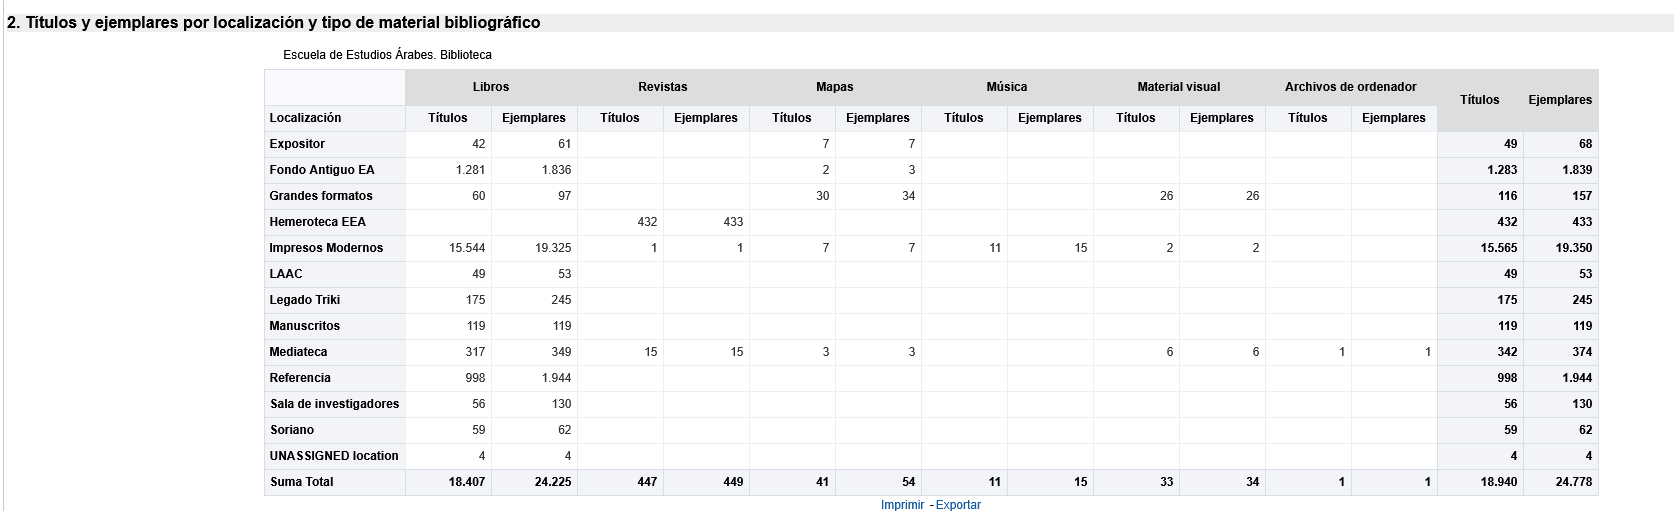
Task: Select the Legado Triki row label
Action: [x=305, y=300]
